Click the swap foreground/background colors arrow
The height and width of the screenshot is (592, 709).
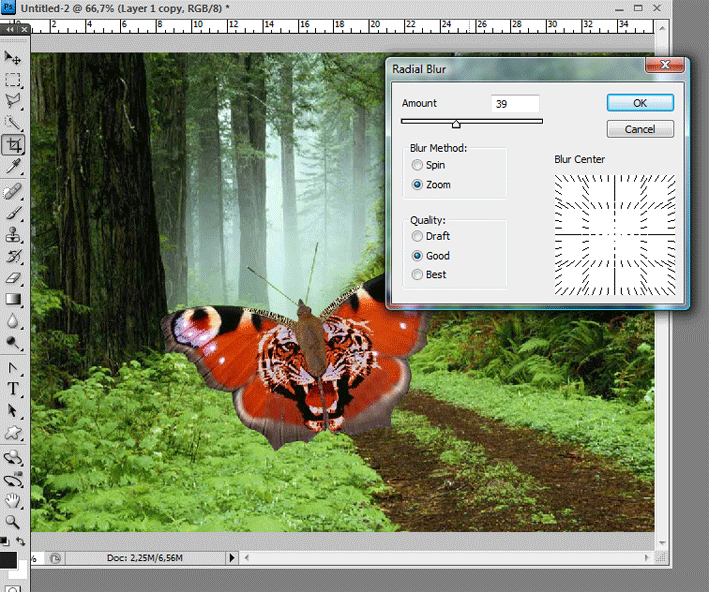(x=20, y=541)
